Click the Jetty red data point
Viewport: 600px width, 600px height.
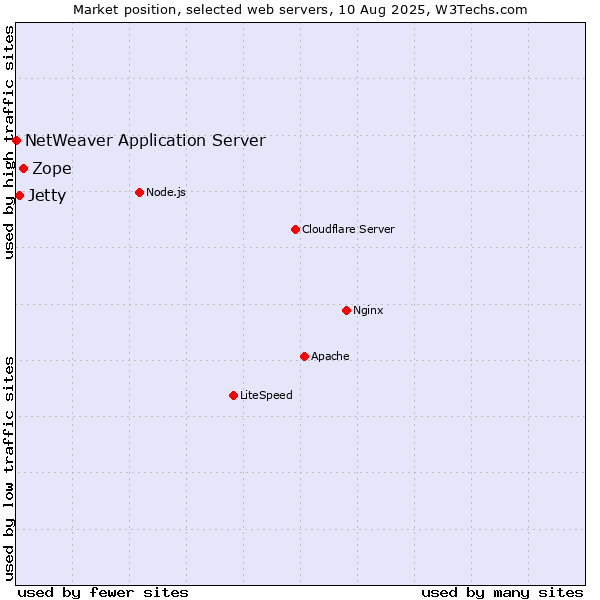pyautogui.click(x=20, y=196)
